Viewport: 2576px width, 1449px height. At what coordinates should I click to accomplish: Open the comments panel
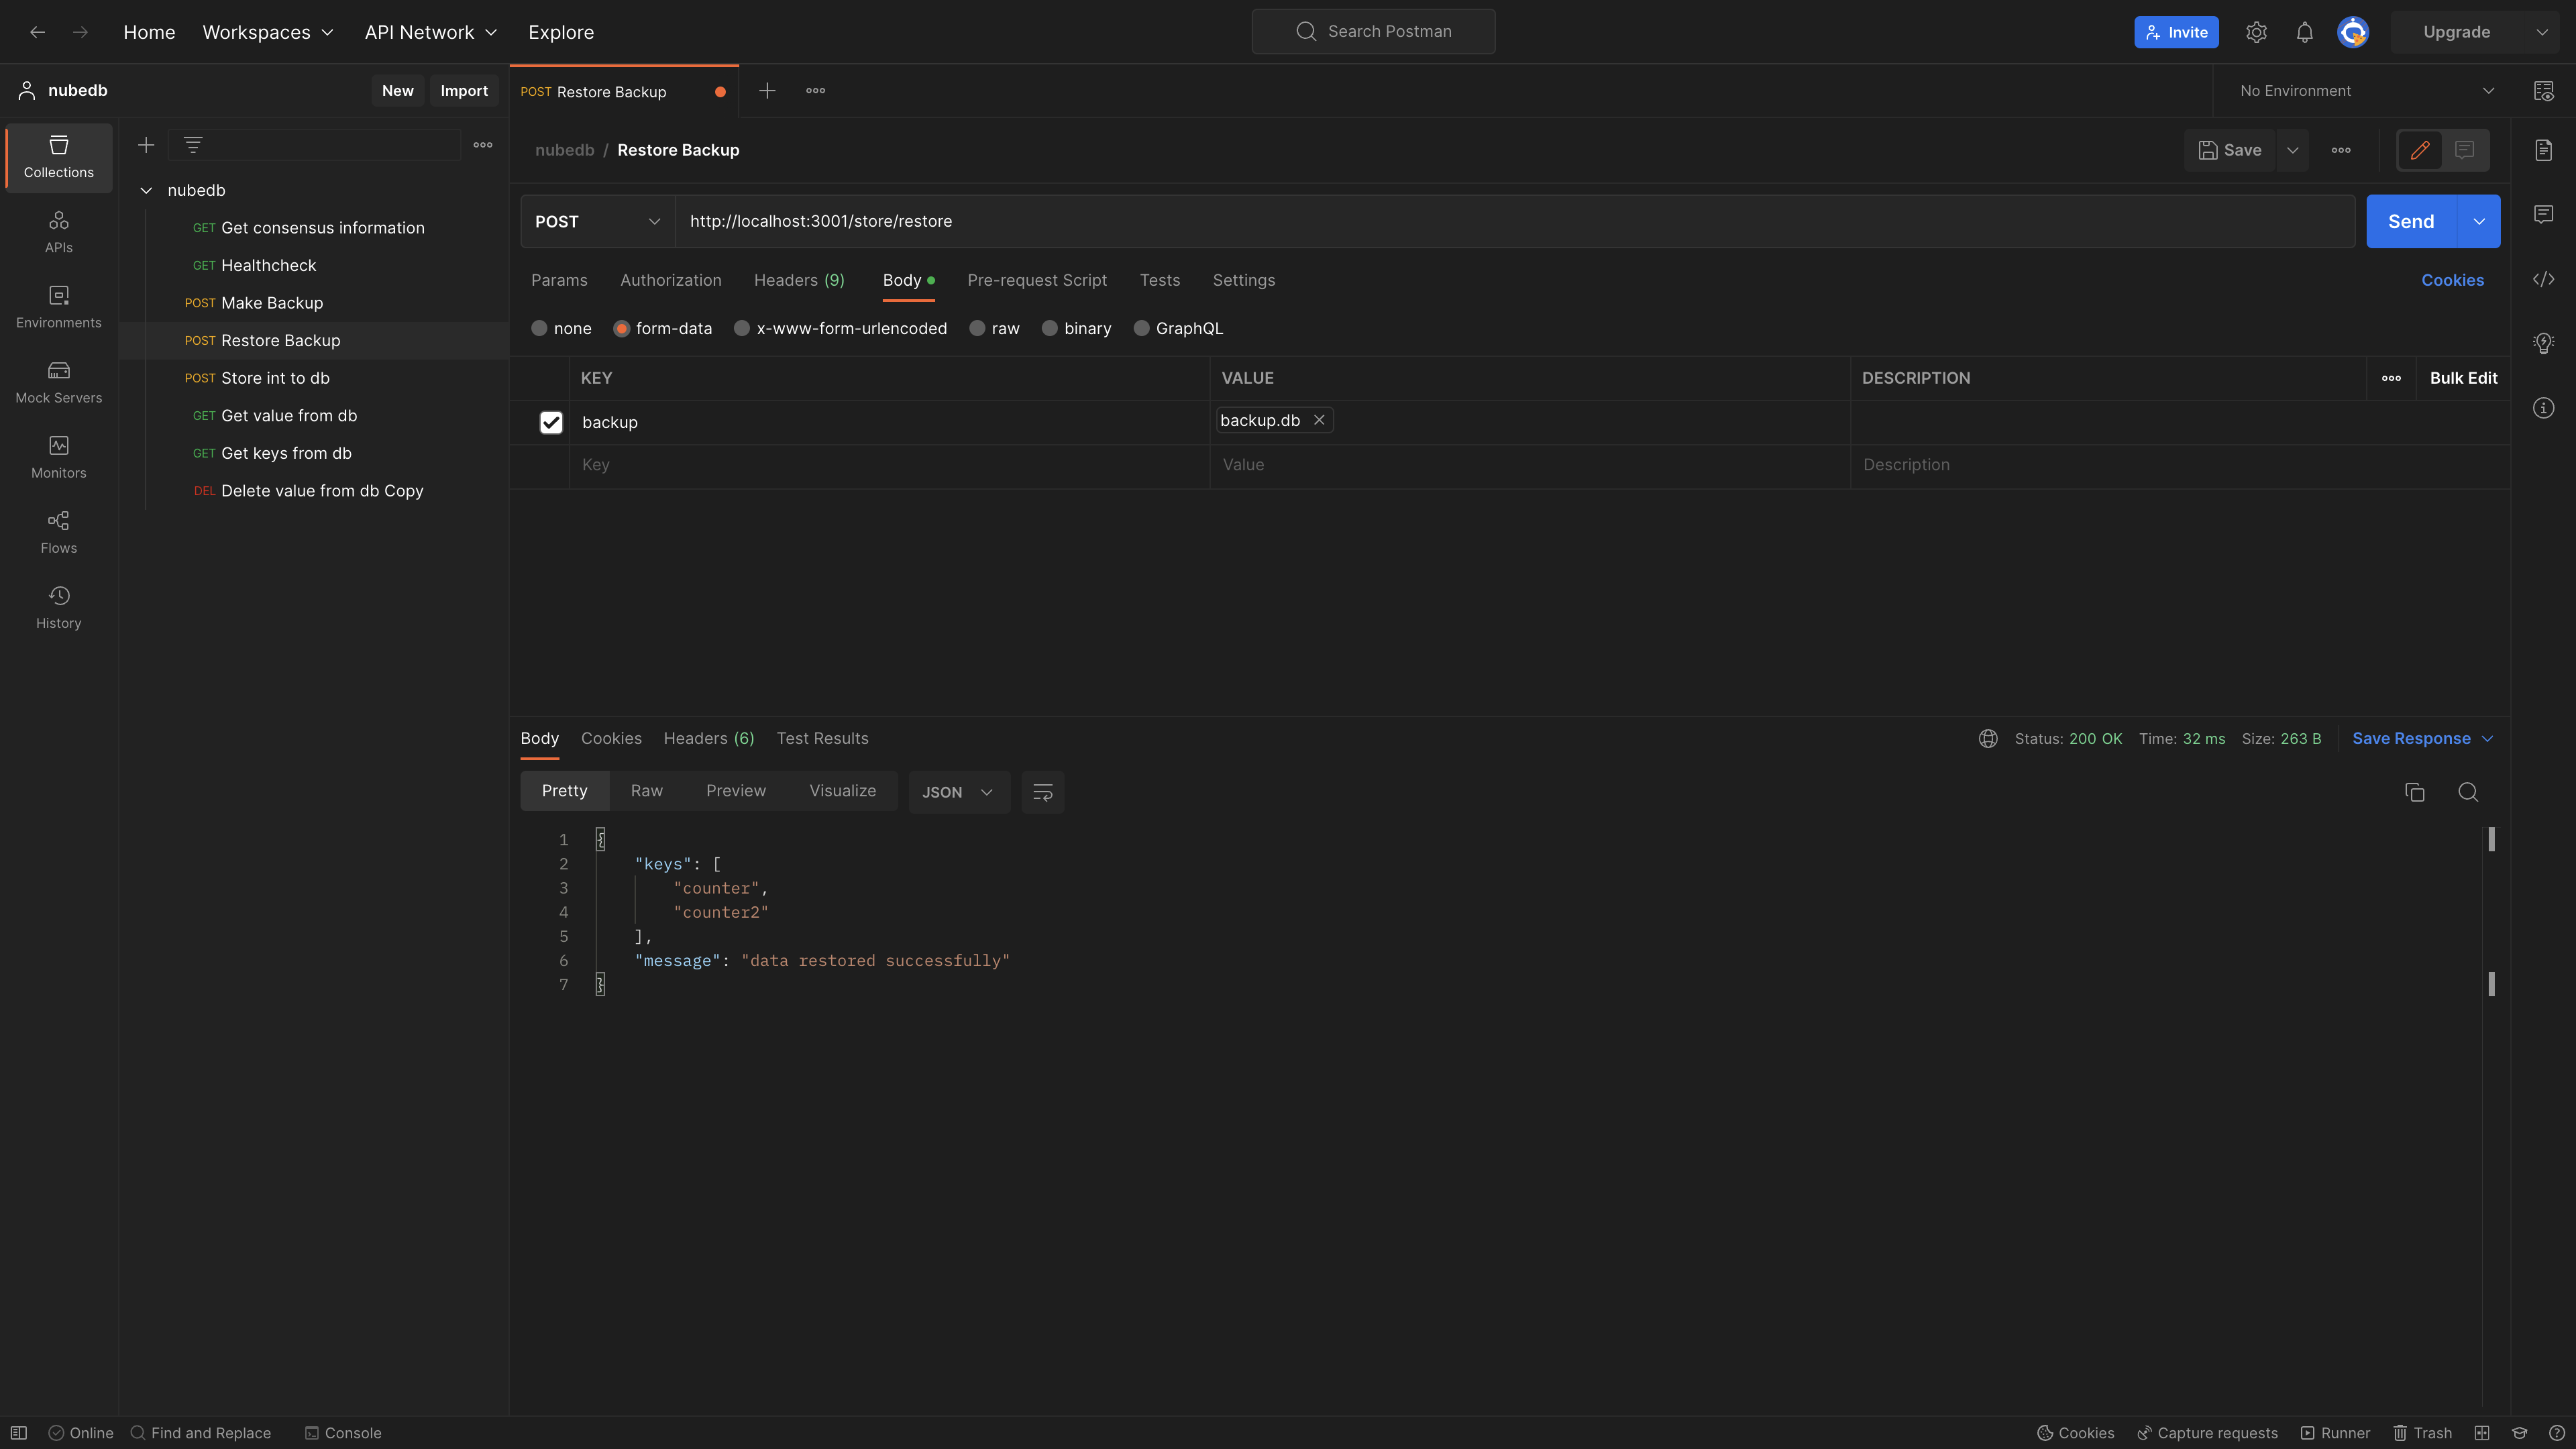[2544, 213]
